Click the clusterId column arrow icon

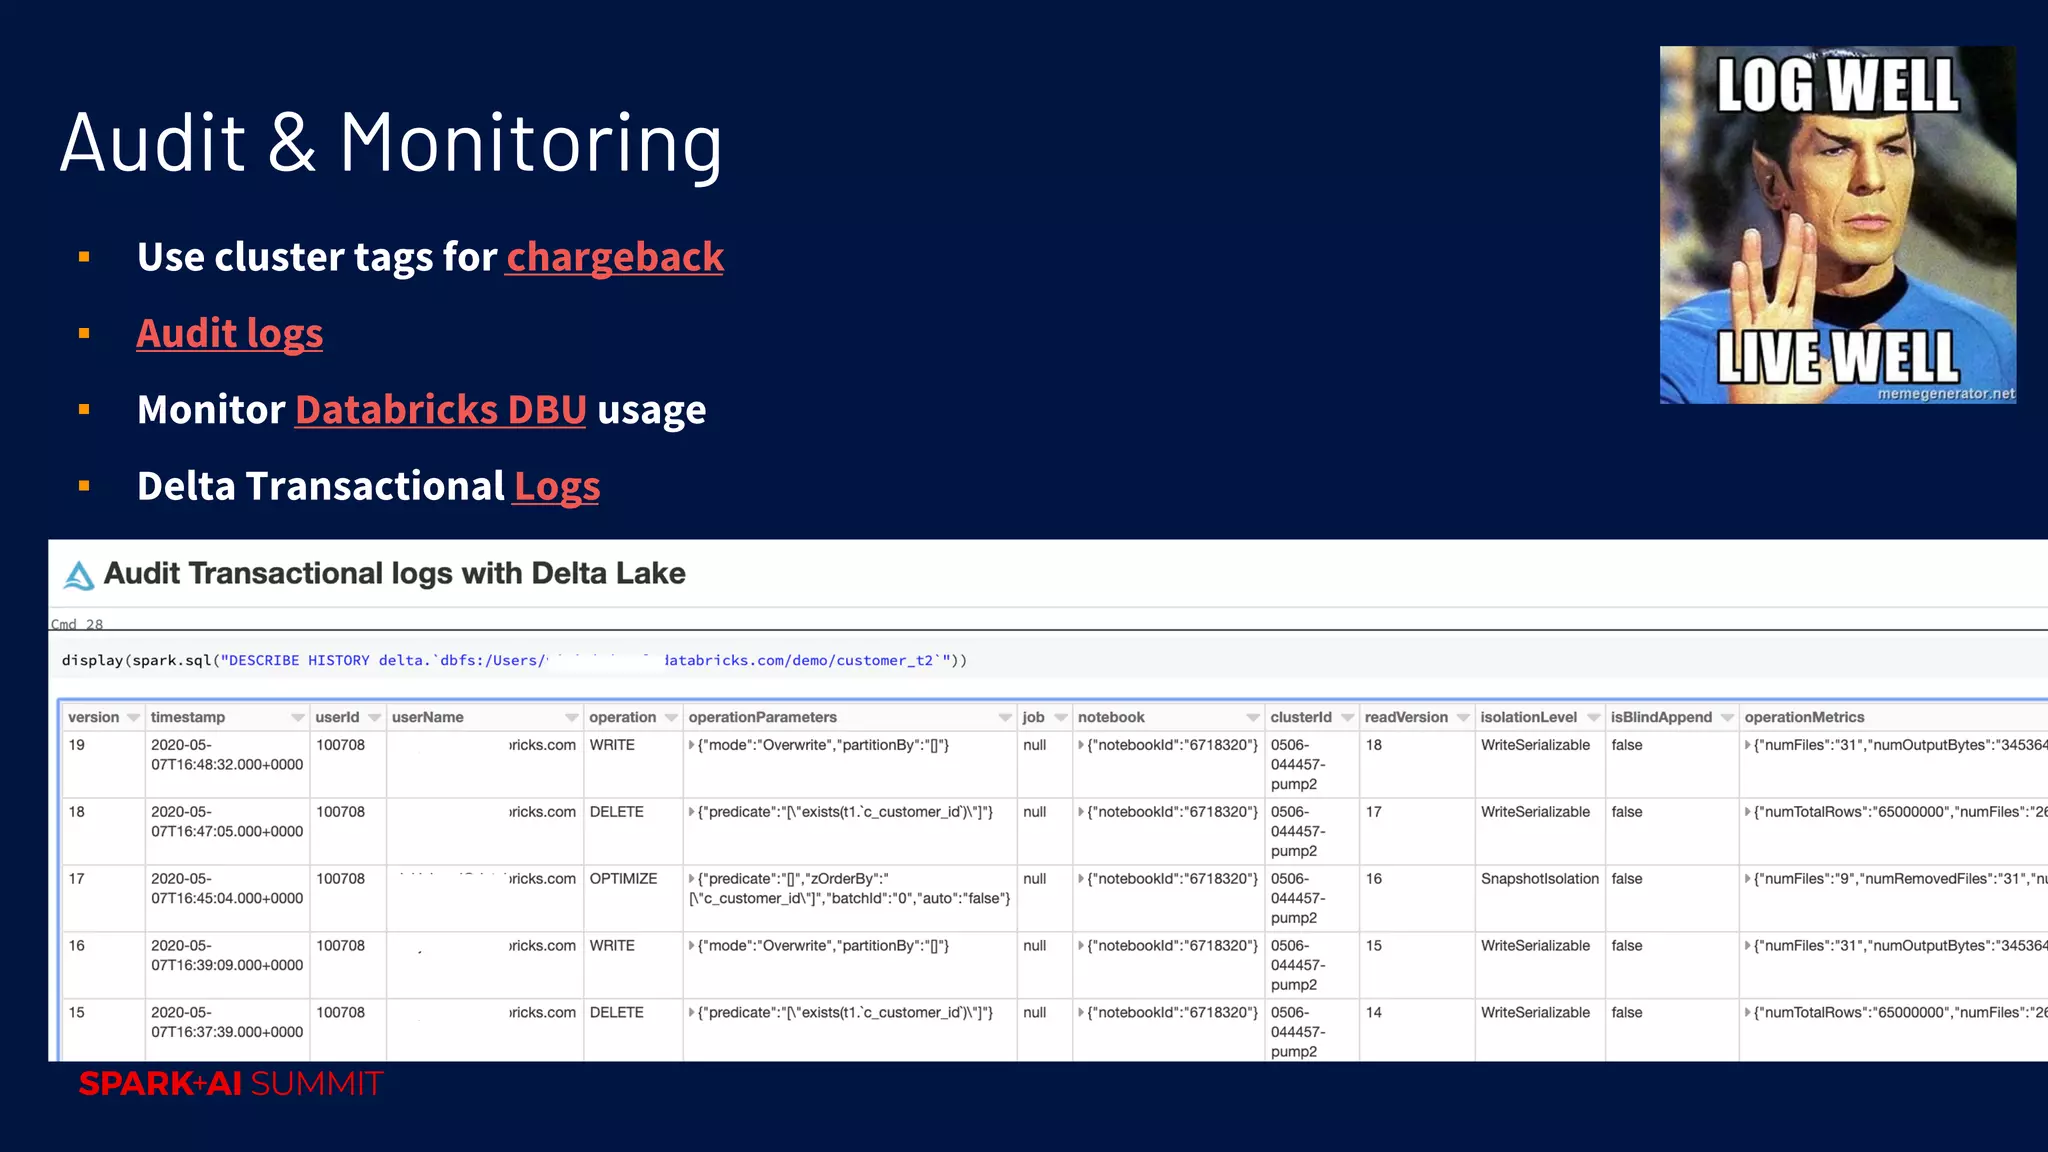1347,718
